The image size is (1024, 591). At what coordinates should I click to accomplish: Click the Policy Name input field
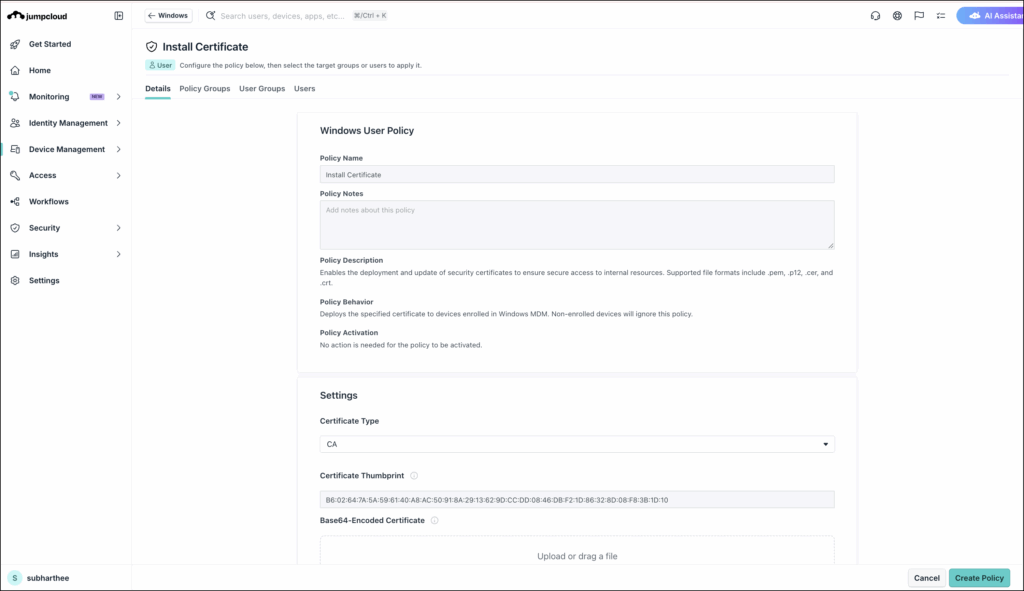pyautogui.click(x=577, y=174)
